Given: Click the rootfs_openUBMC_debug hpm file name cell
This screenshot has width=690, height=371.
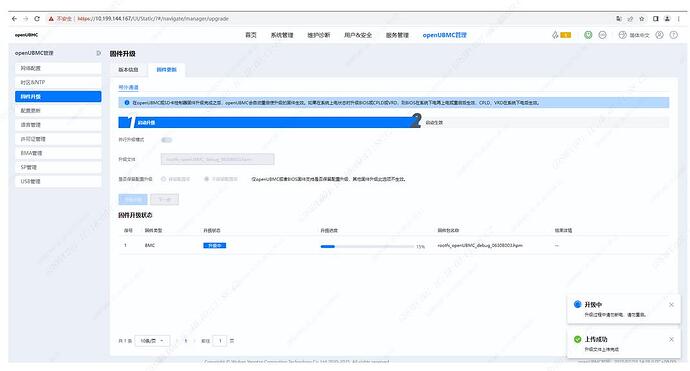Looking at the screenshot, I should pyautogui.click(x=480, y=246).
